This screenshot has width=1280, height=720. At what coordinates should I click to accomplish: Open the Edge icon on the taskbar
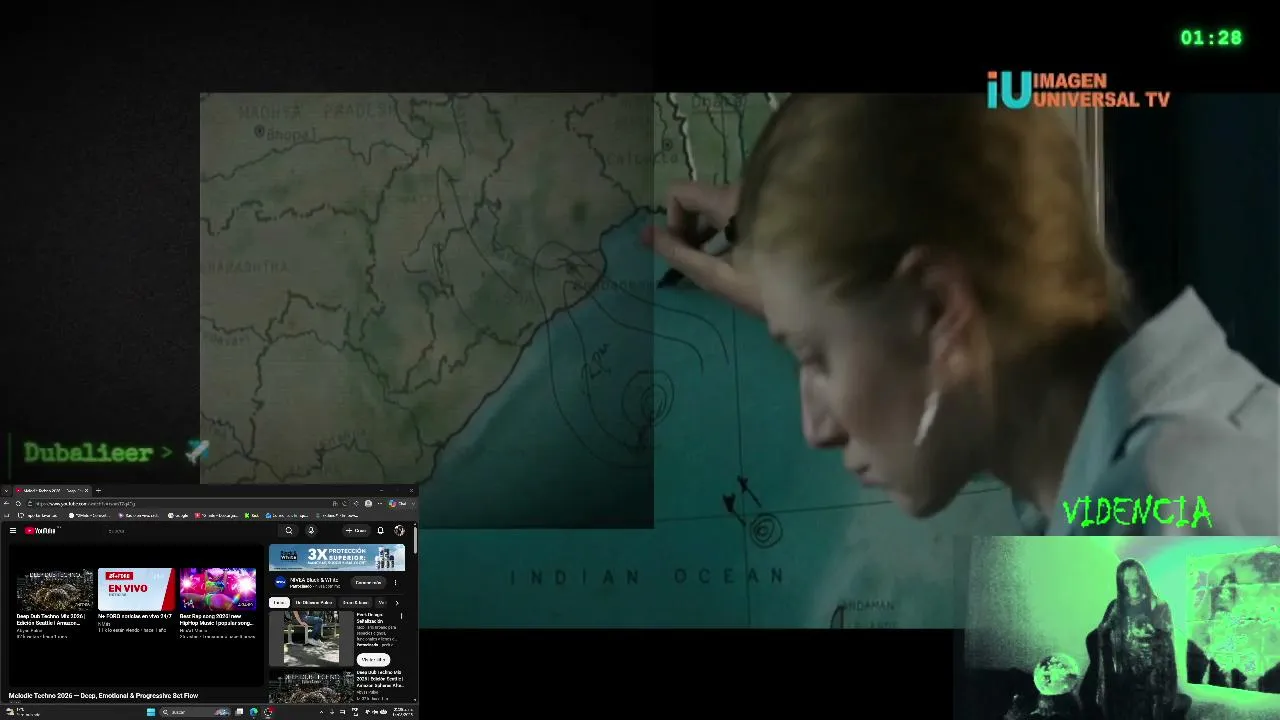pos(253,712)
